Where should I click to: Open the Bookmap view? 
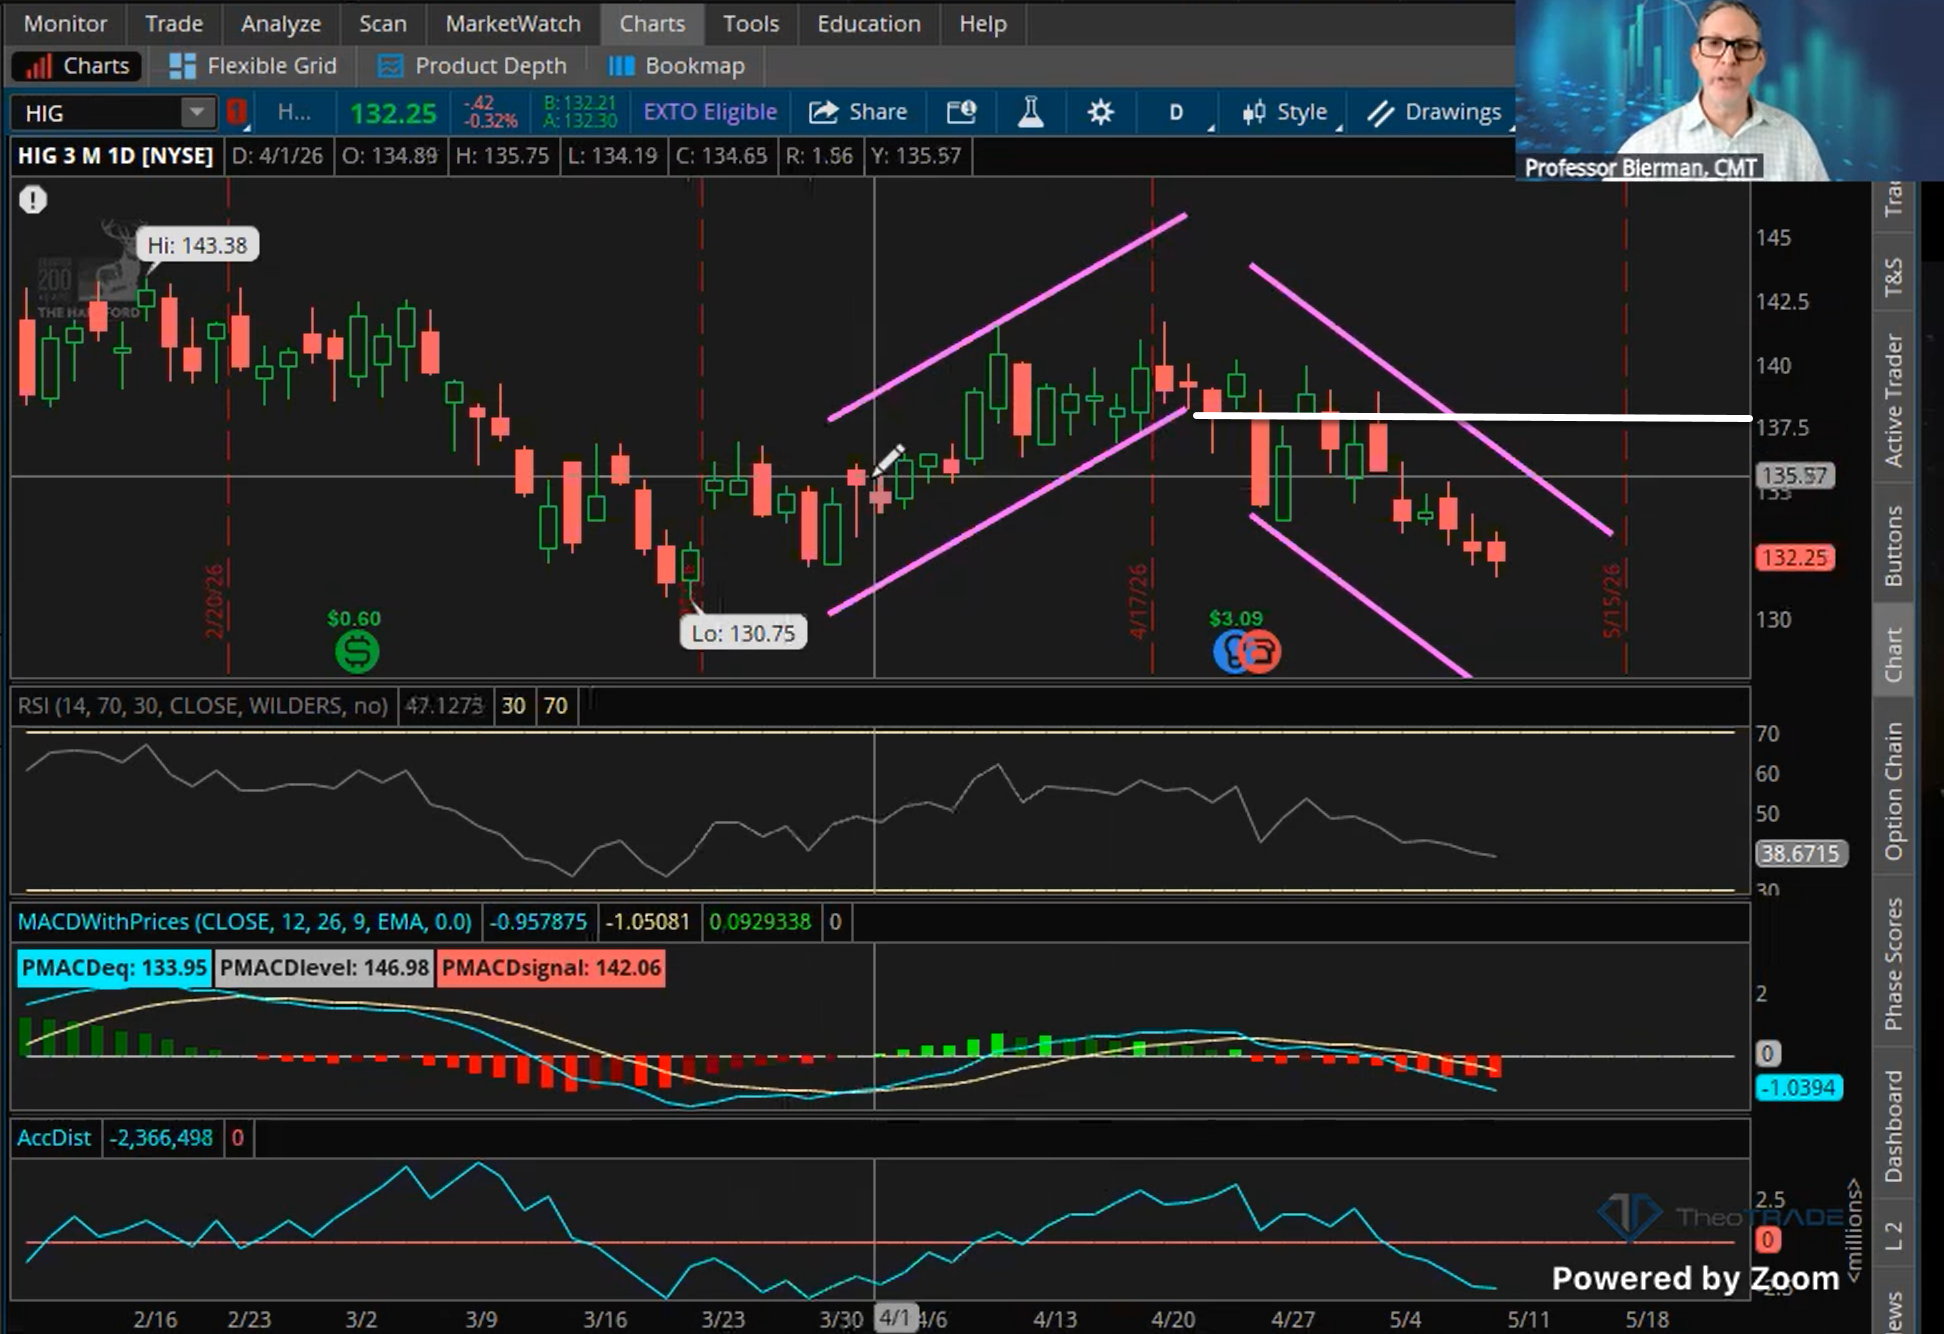coord(677,66)
